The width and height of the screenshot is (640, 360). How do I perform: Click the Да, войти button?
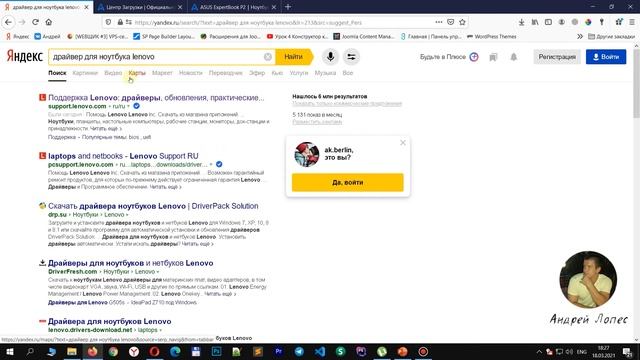(x=347, y=182)
